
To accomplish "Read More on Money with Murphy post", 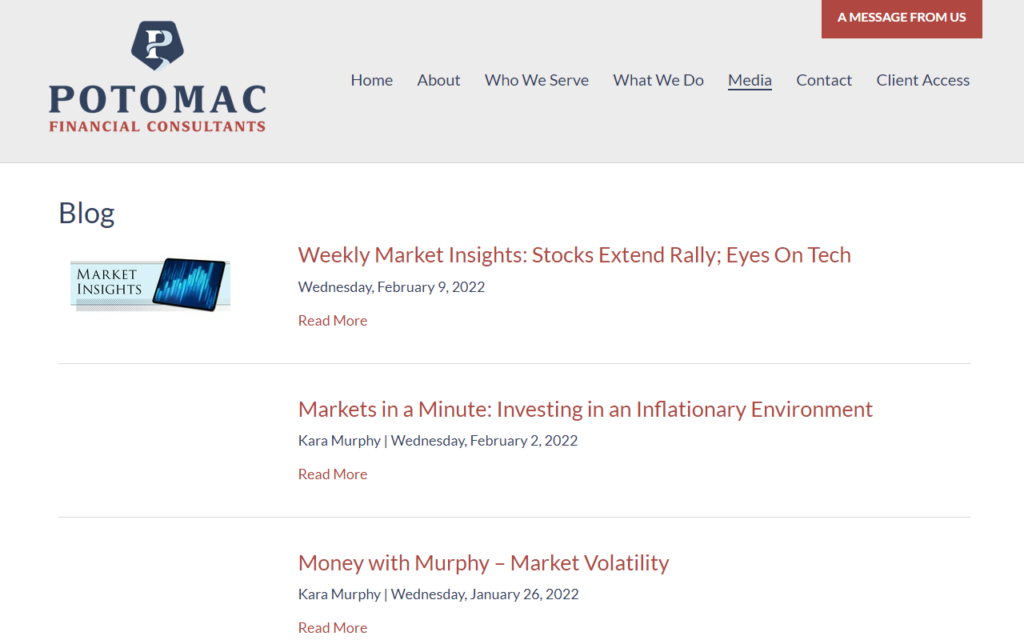I will (332, 628).
